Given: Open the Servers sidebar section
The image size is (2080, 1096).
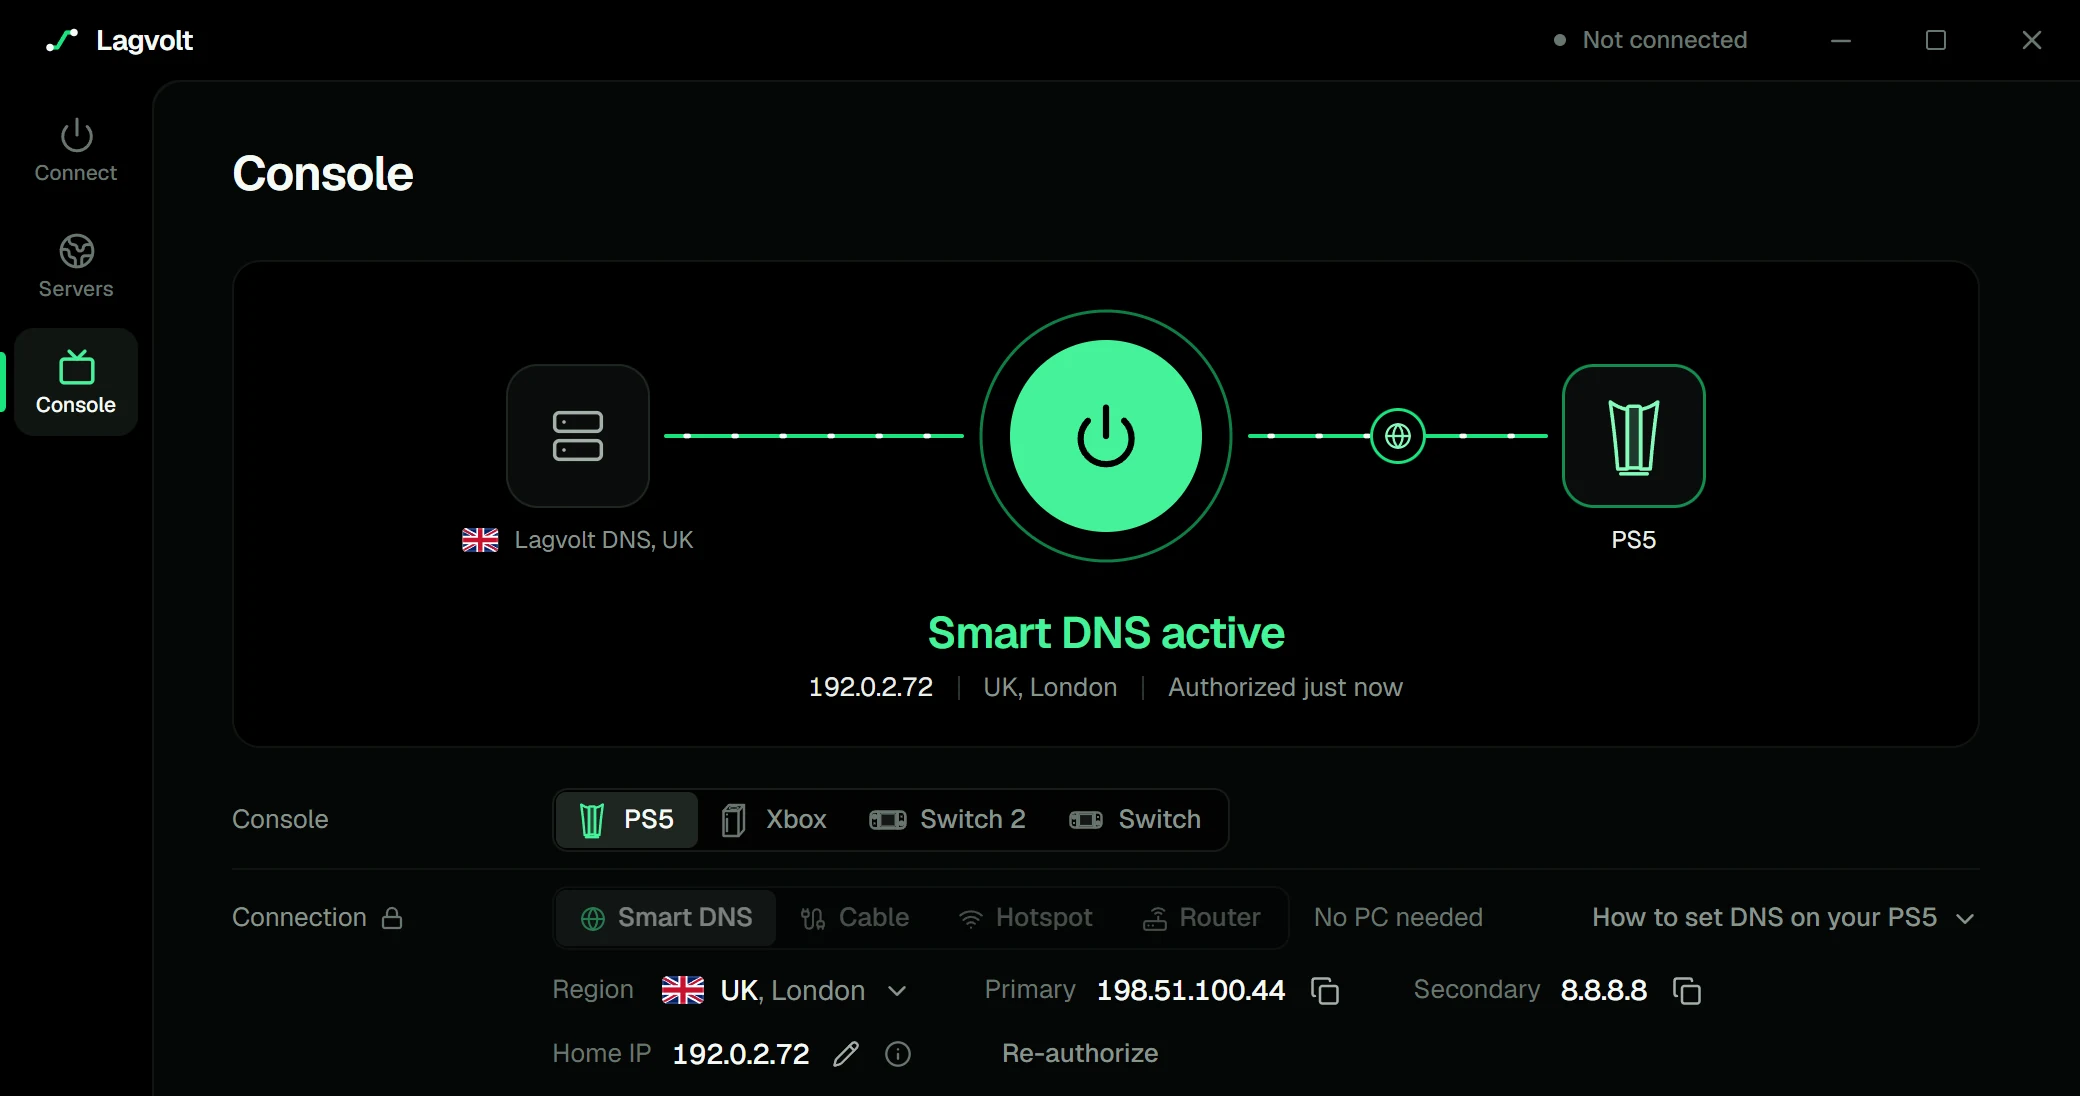Looking at the screenshot, I should (76, 267).
